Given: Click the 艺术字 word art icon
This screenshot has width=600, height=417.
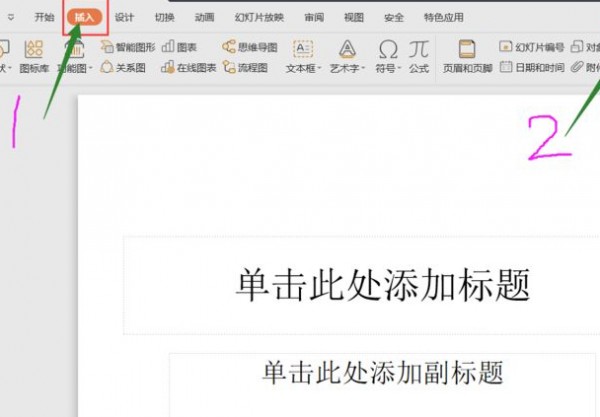Looking at the screenshot, I should tap(347, 50).
